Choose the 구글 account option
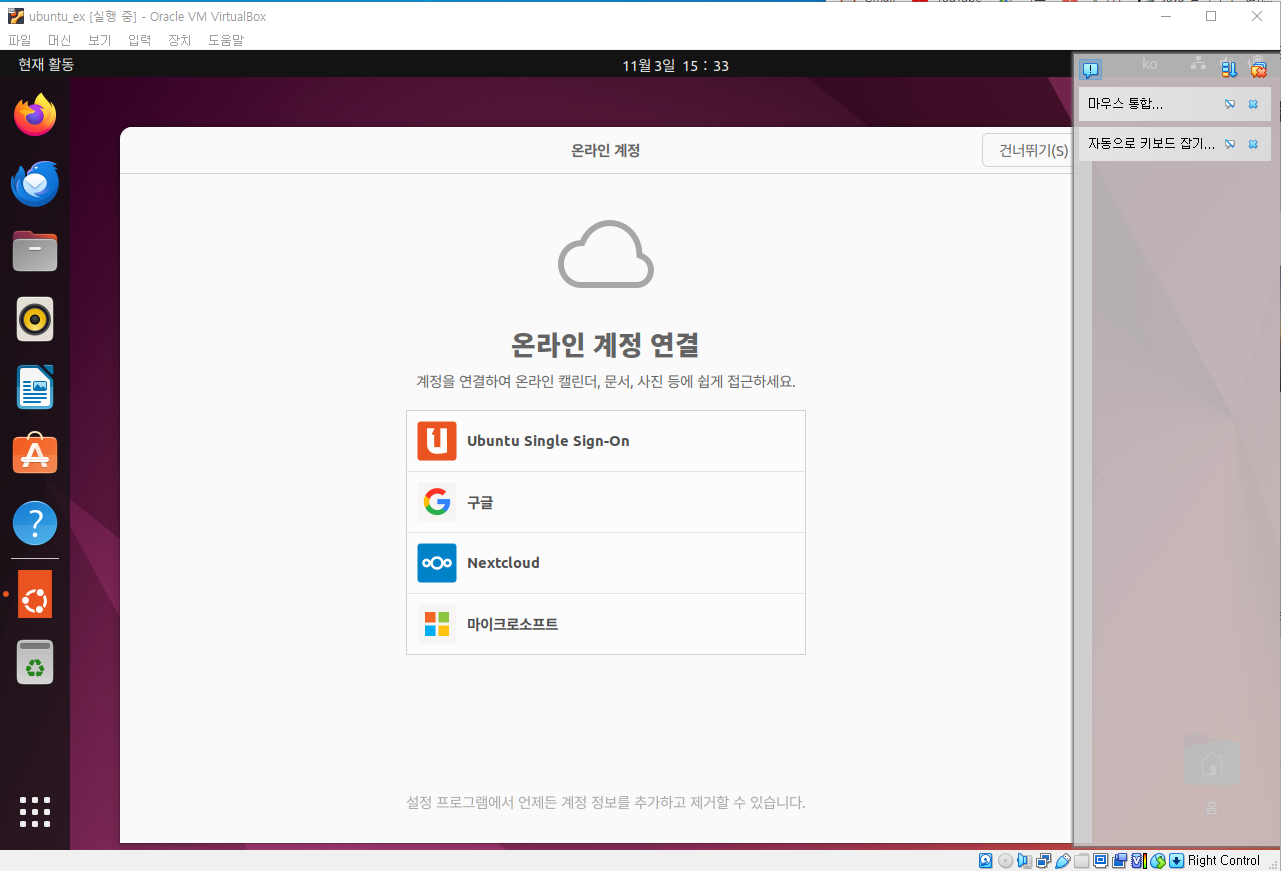Viewport: 1281px width, 871px height. (606, 502)
